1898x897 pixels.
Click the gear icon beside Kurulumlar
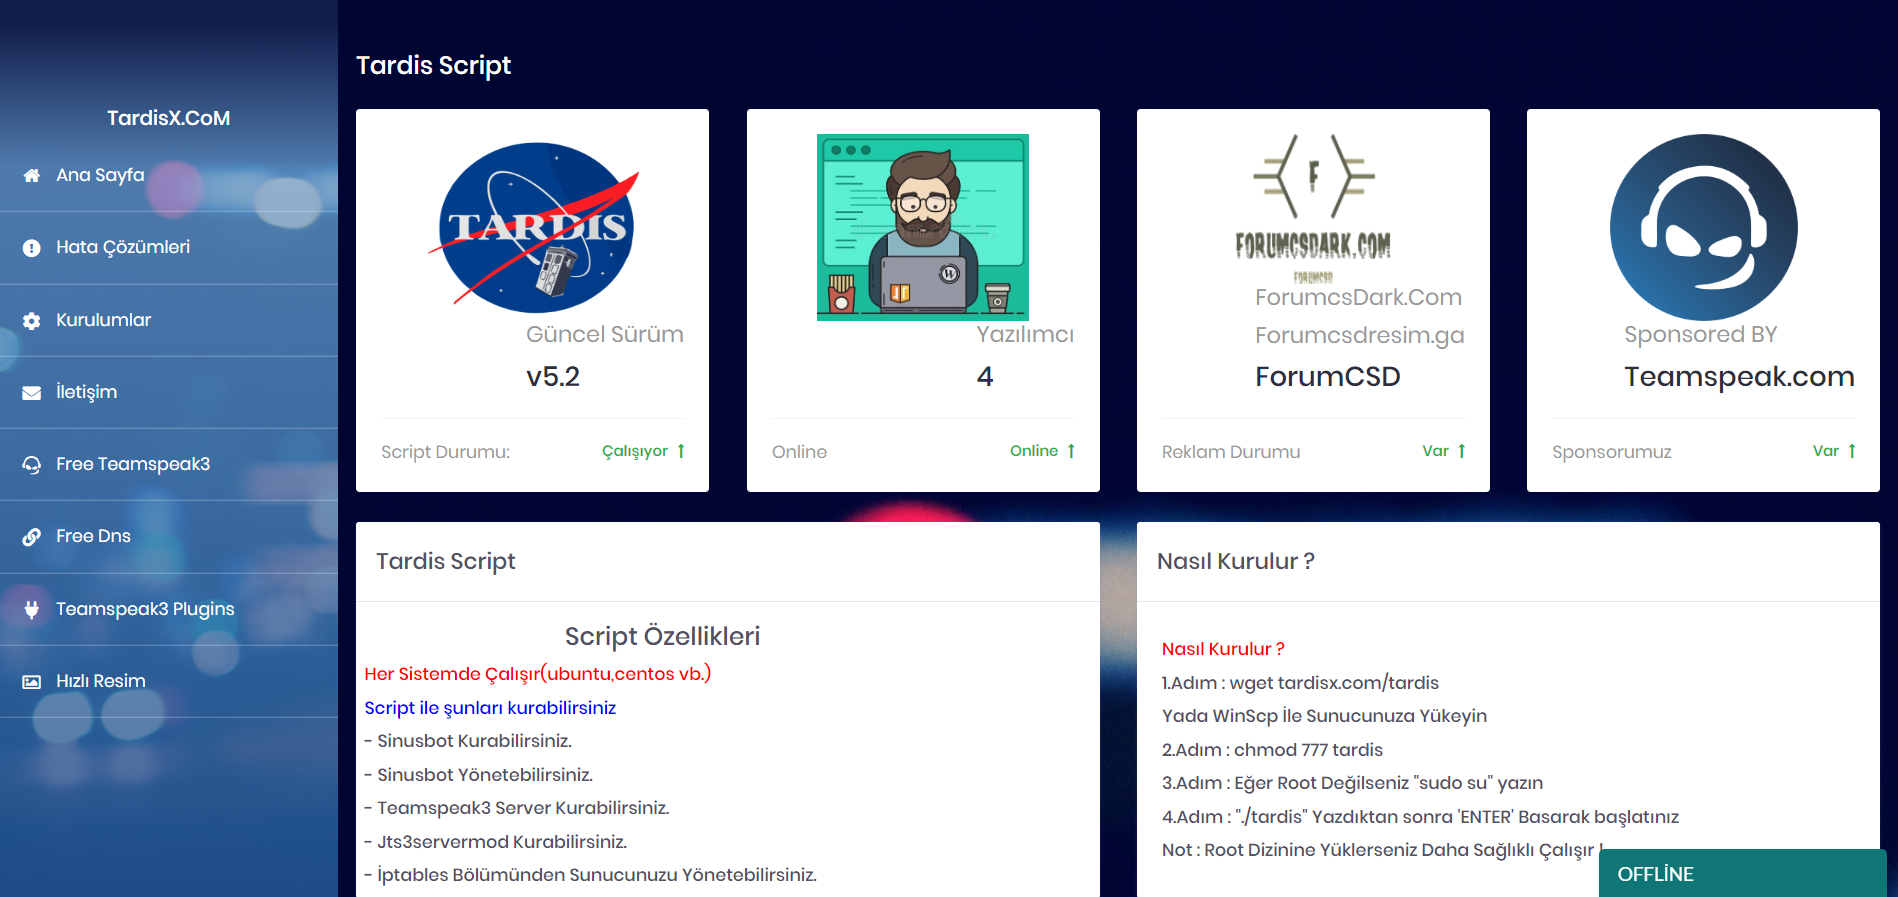pos(32,321)
